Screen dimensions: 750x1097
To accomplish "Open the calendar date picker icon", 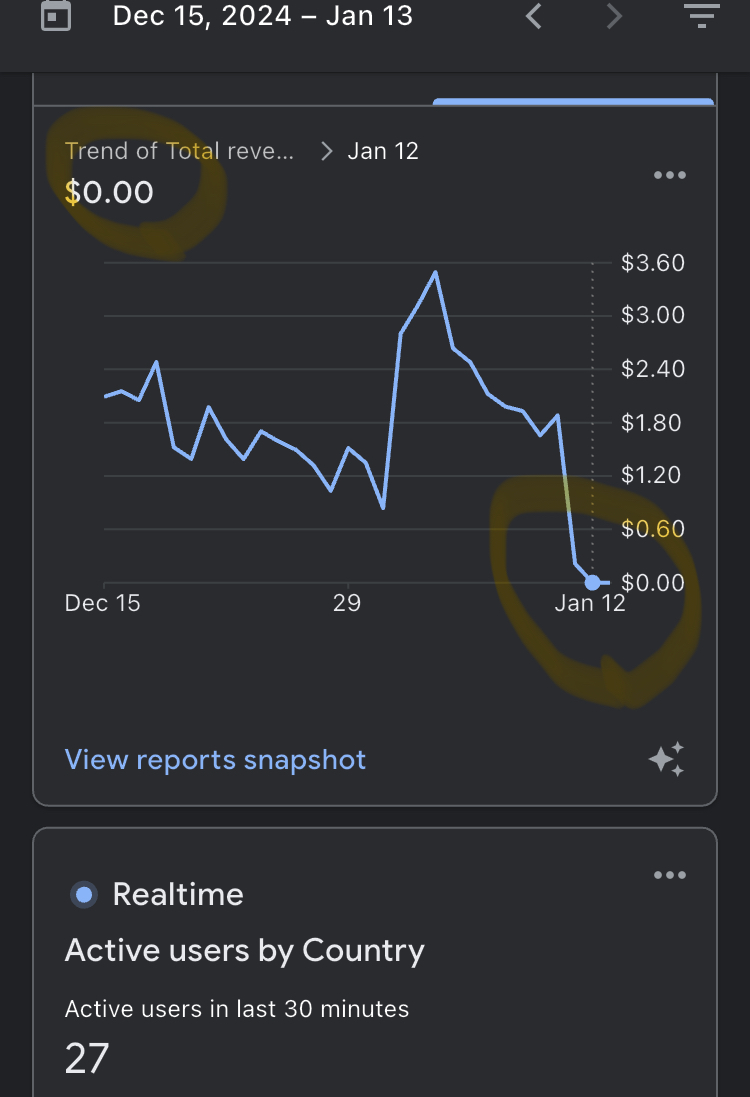I will coord(56,15).
